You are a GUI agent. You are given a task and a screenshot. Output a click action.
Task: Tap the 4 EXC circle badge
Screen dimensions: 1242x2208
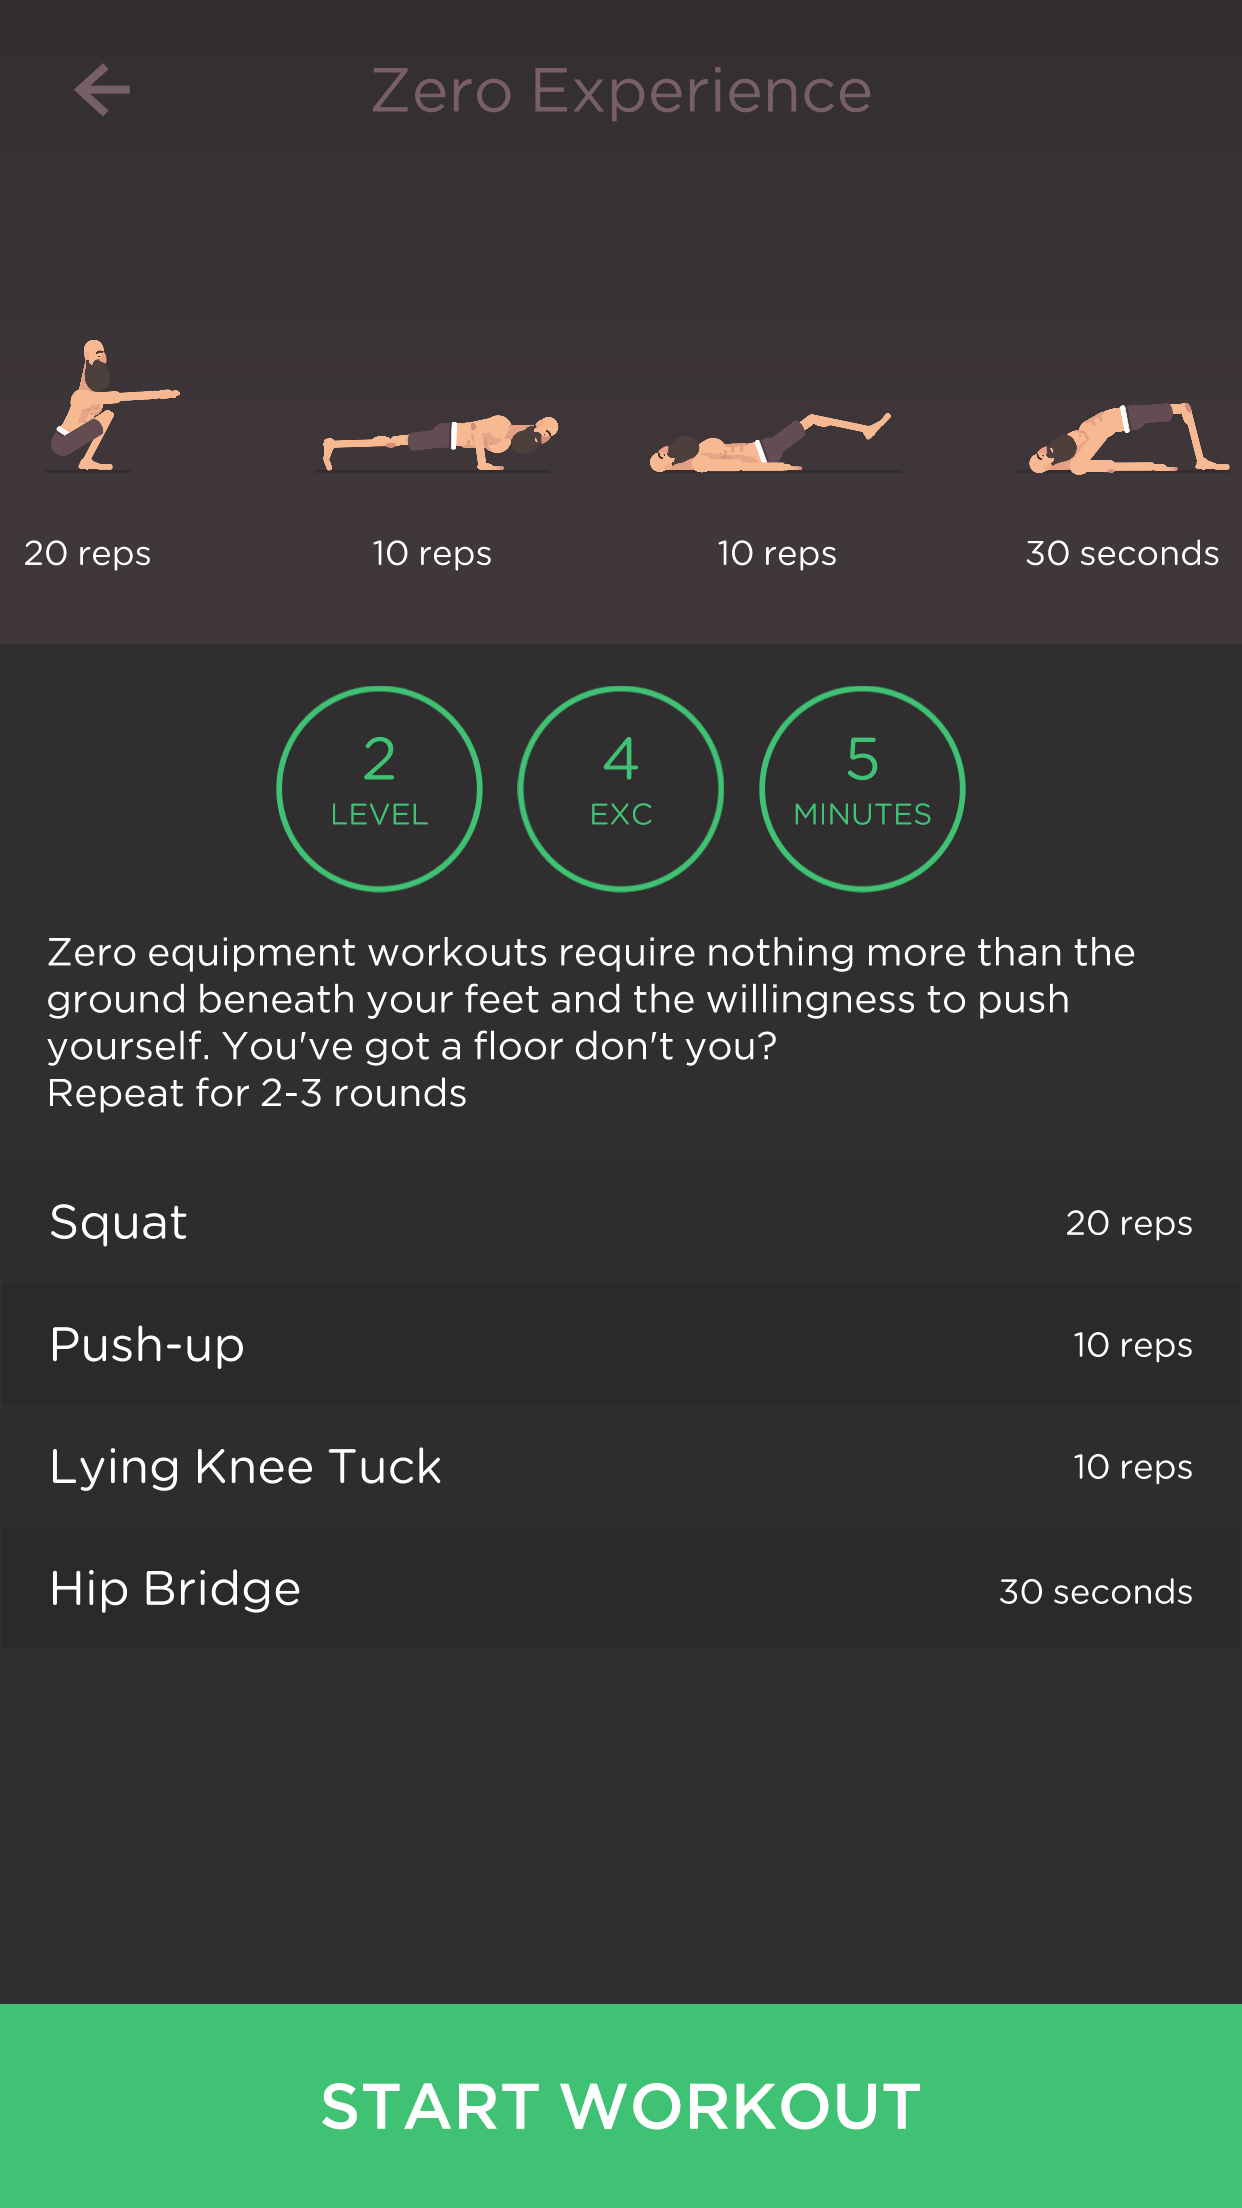[x=621, y=788]
